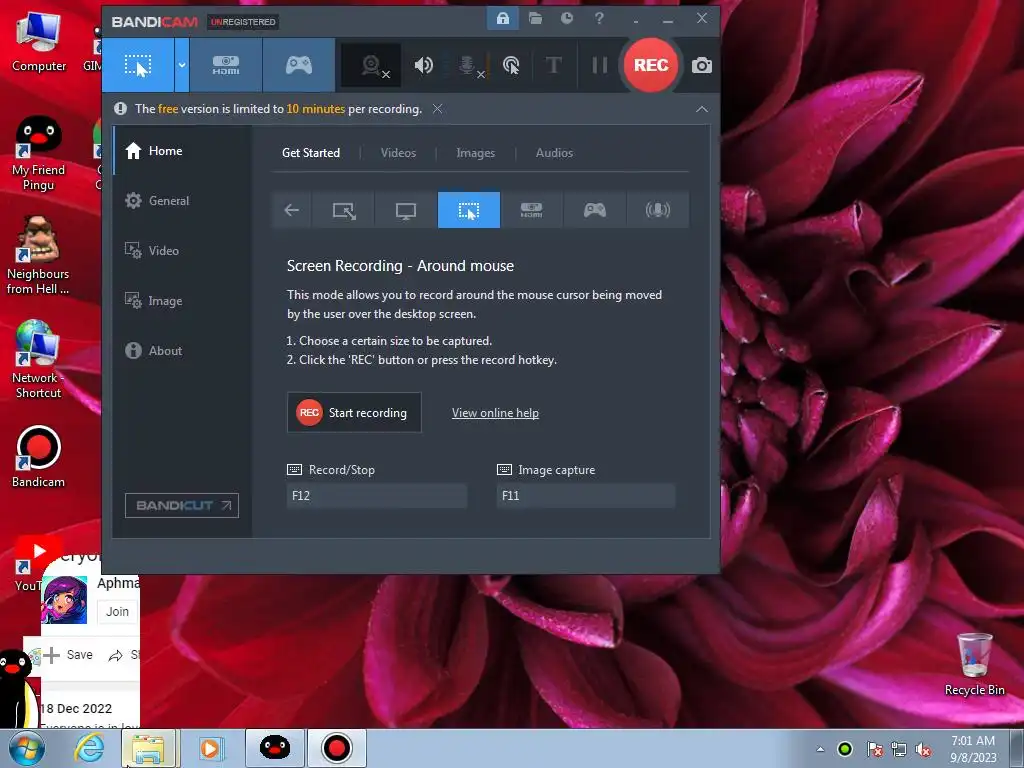Click the muted volume tray icon

click(x=923, y=750)
